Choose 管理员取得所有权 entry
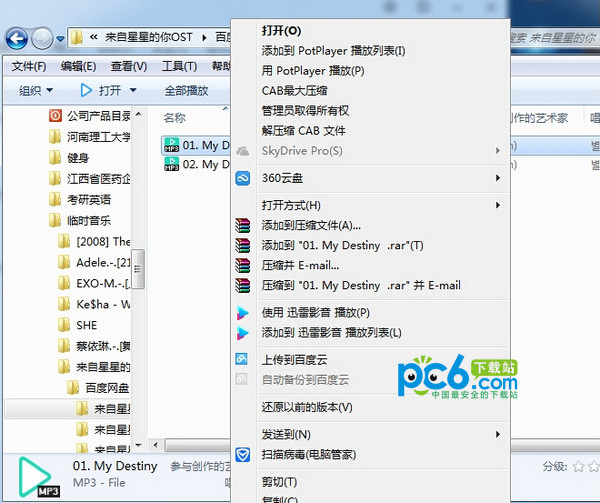This screenshot has height=503, width=600. (x=305, y=111)
